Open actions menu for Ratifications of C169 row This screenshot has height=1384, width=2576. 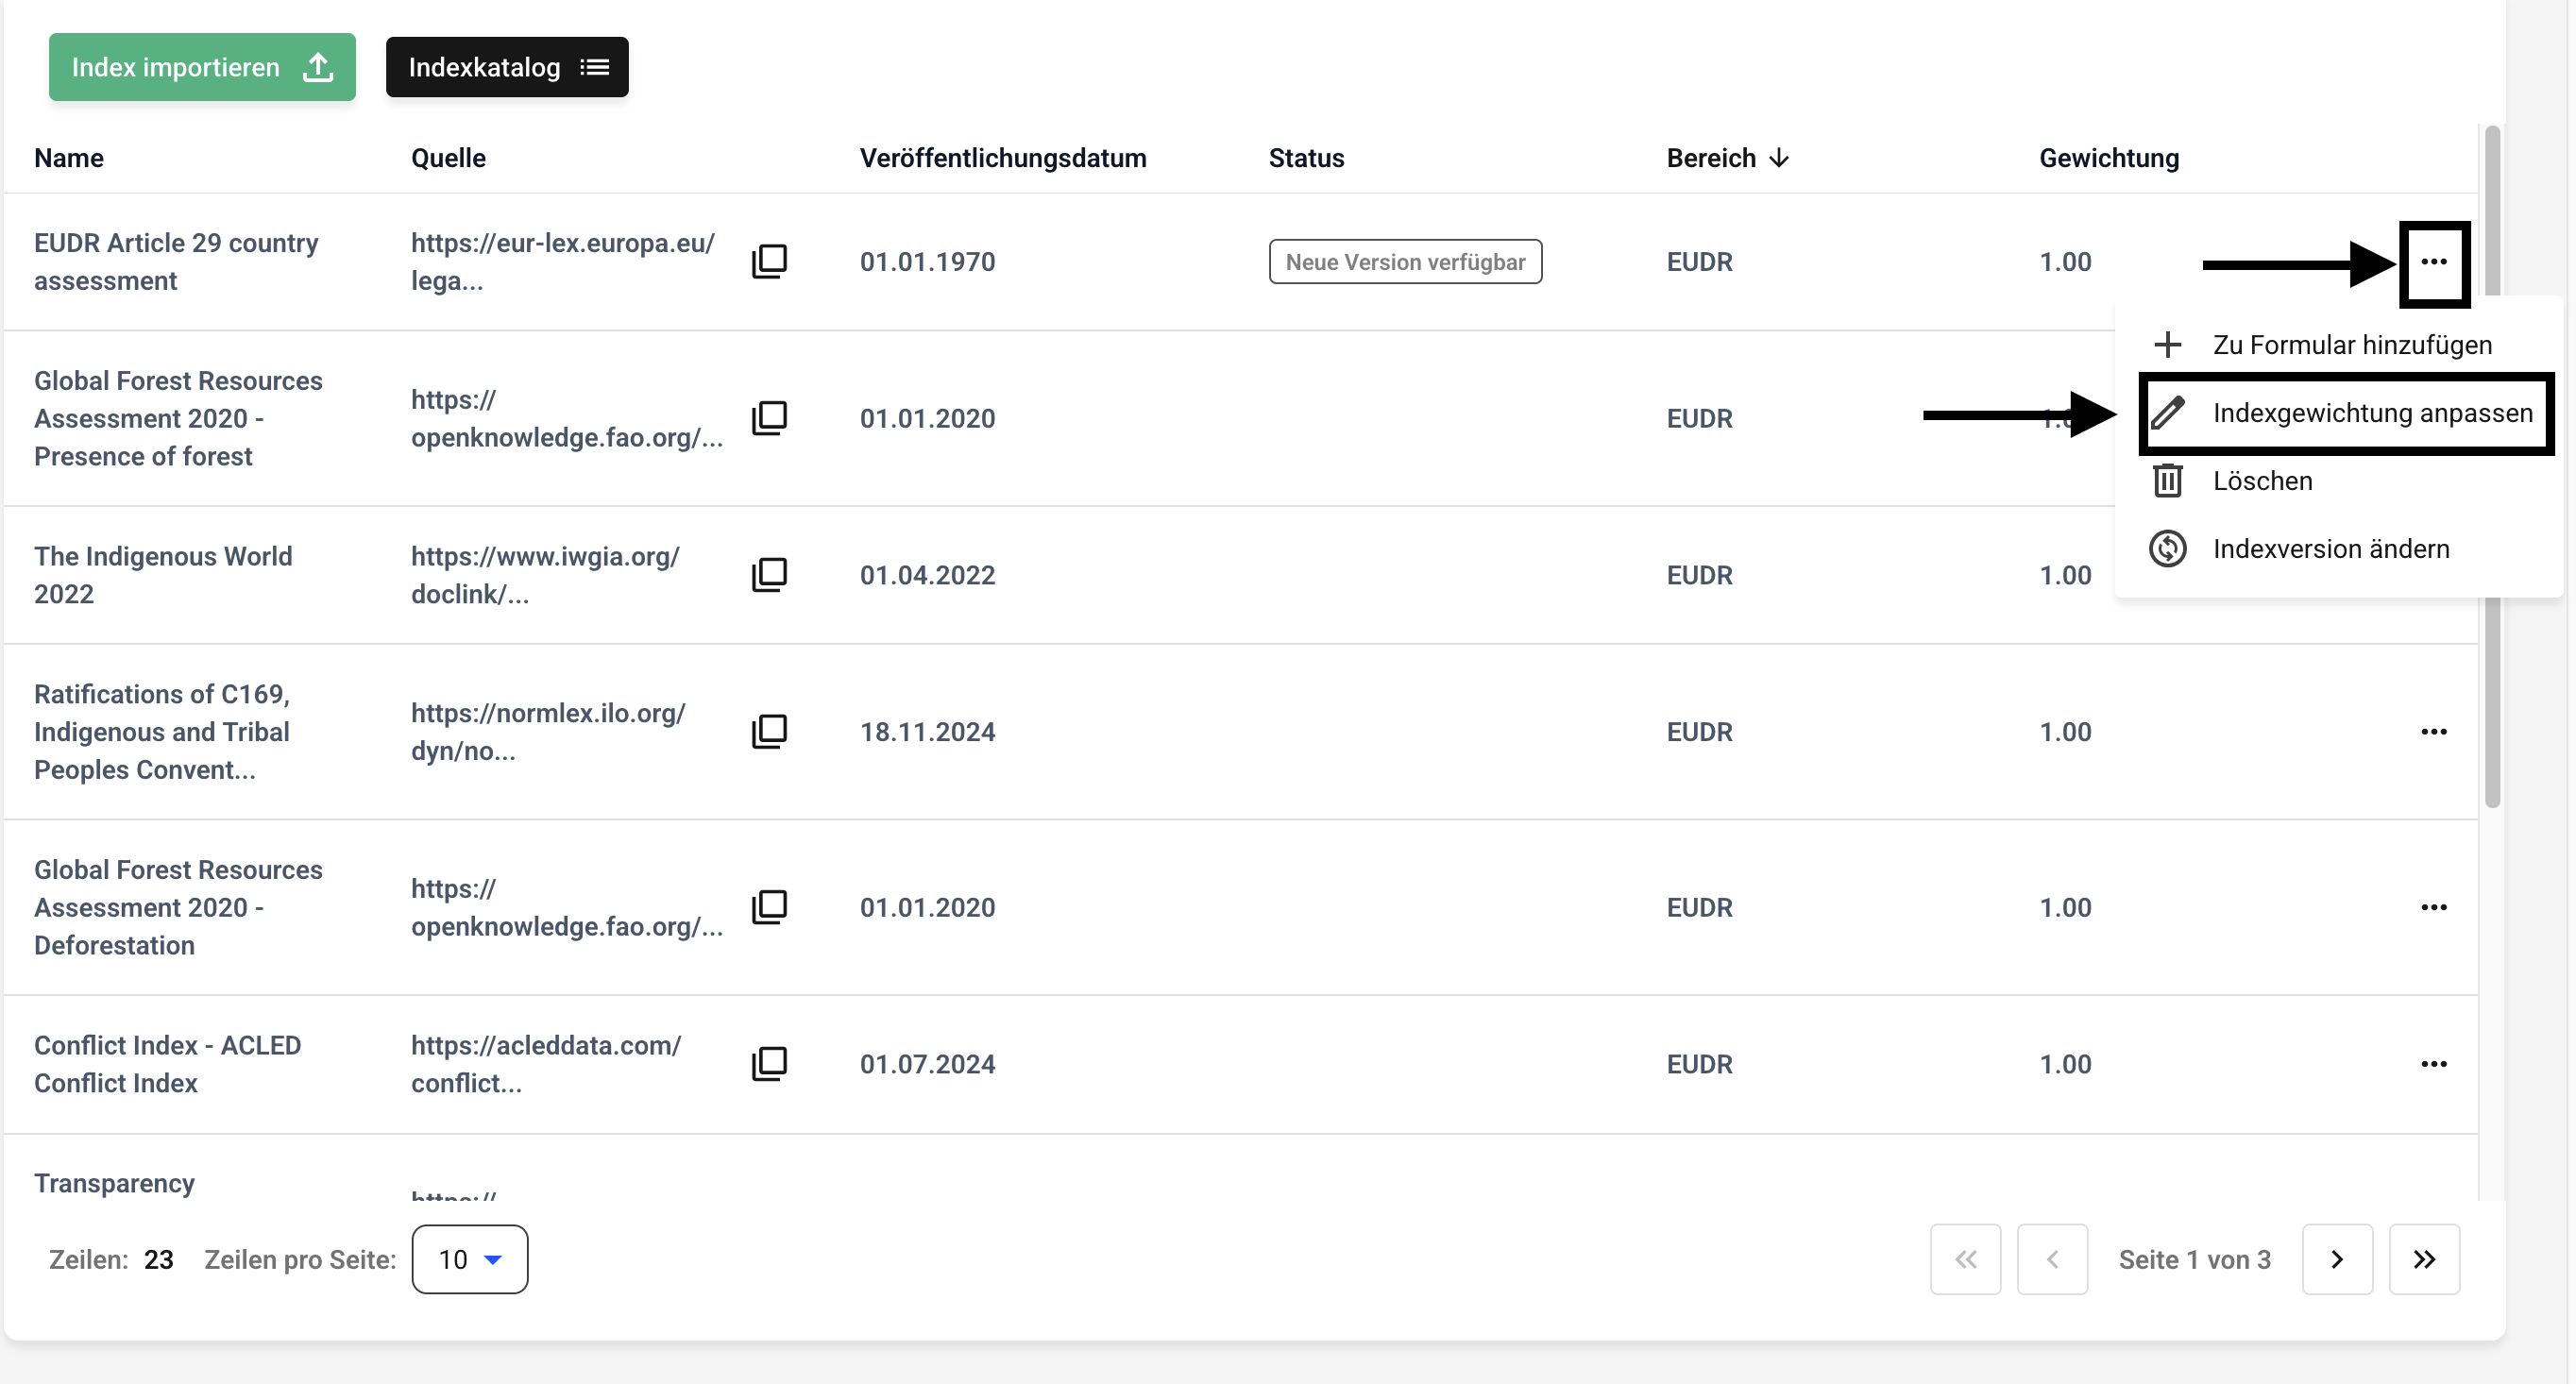pos(2433,732)
